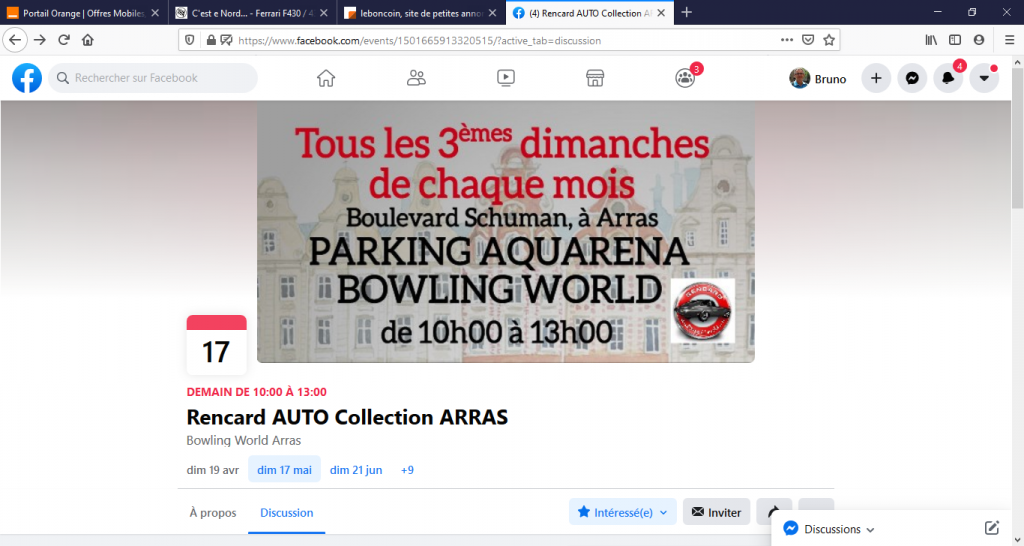
Task: Click the permissions icon beside the padlock
Action: [x=227, y=40]
